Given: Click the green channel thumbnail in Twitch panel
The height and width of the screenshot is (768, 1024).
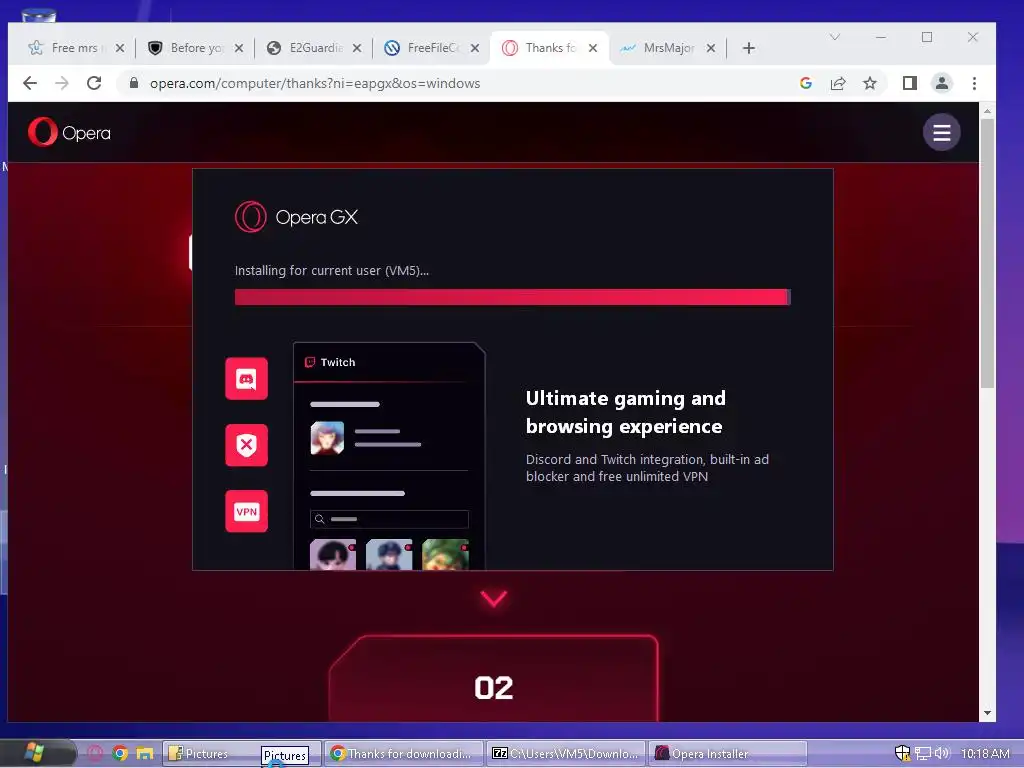Looking at the screenshot, I should click(x=445, y=554).
